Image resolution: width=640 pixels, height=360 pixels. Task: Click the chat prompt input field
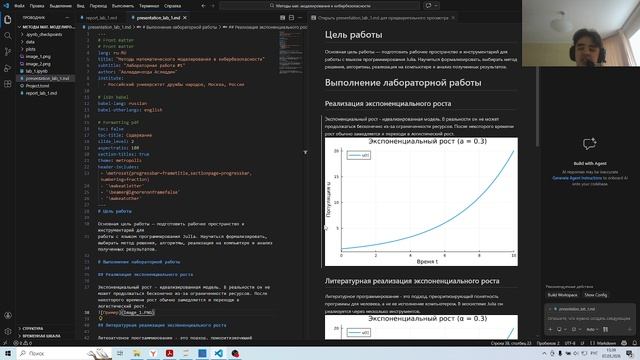point(589,318)
